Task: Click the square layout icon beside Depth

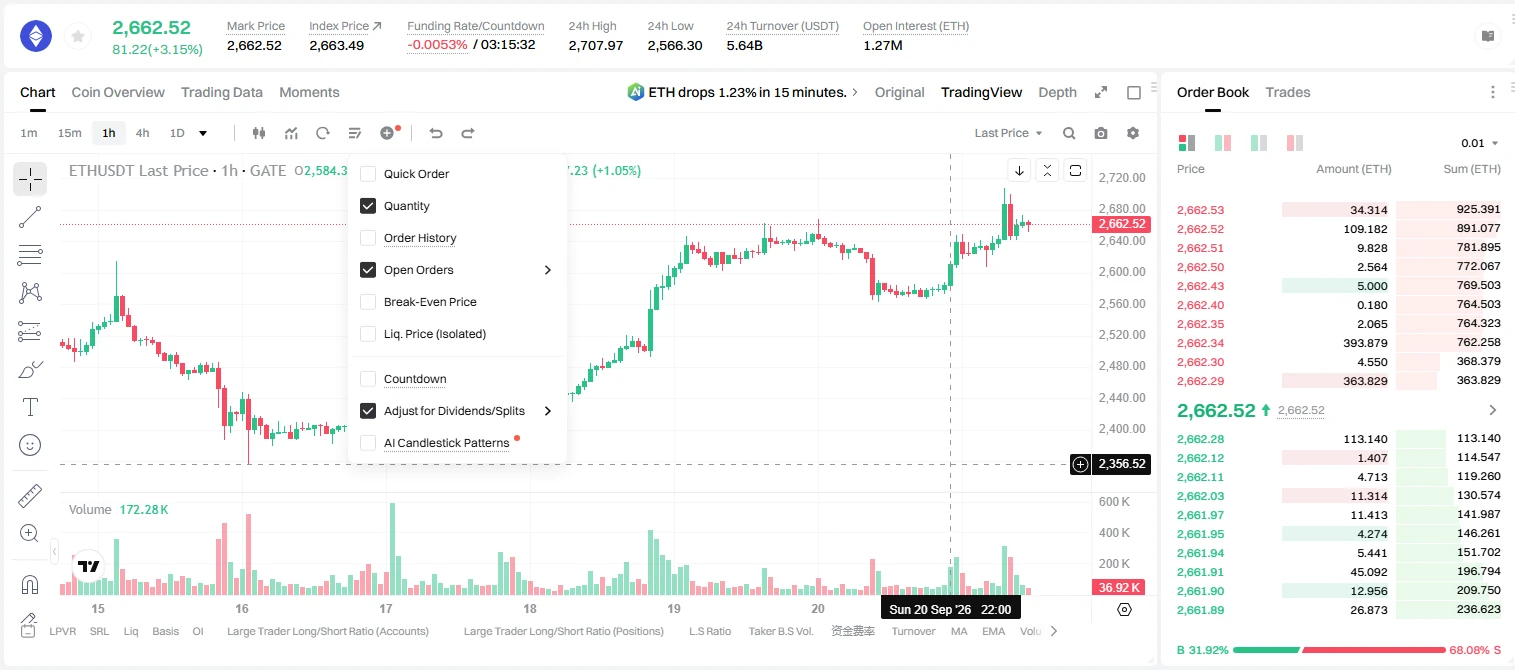Action: coord(1134,92)
